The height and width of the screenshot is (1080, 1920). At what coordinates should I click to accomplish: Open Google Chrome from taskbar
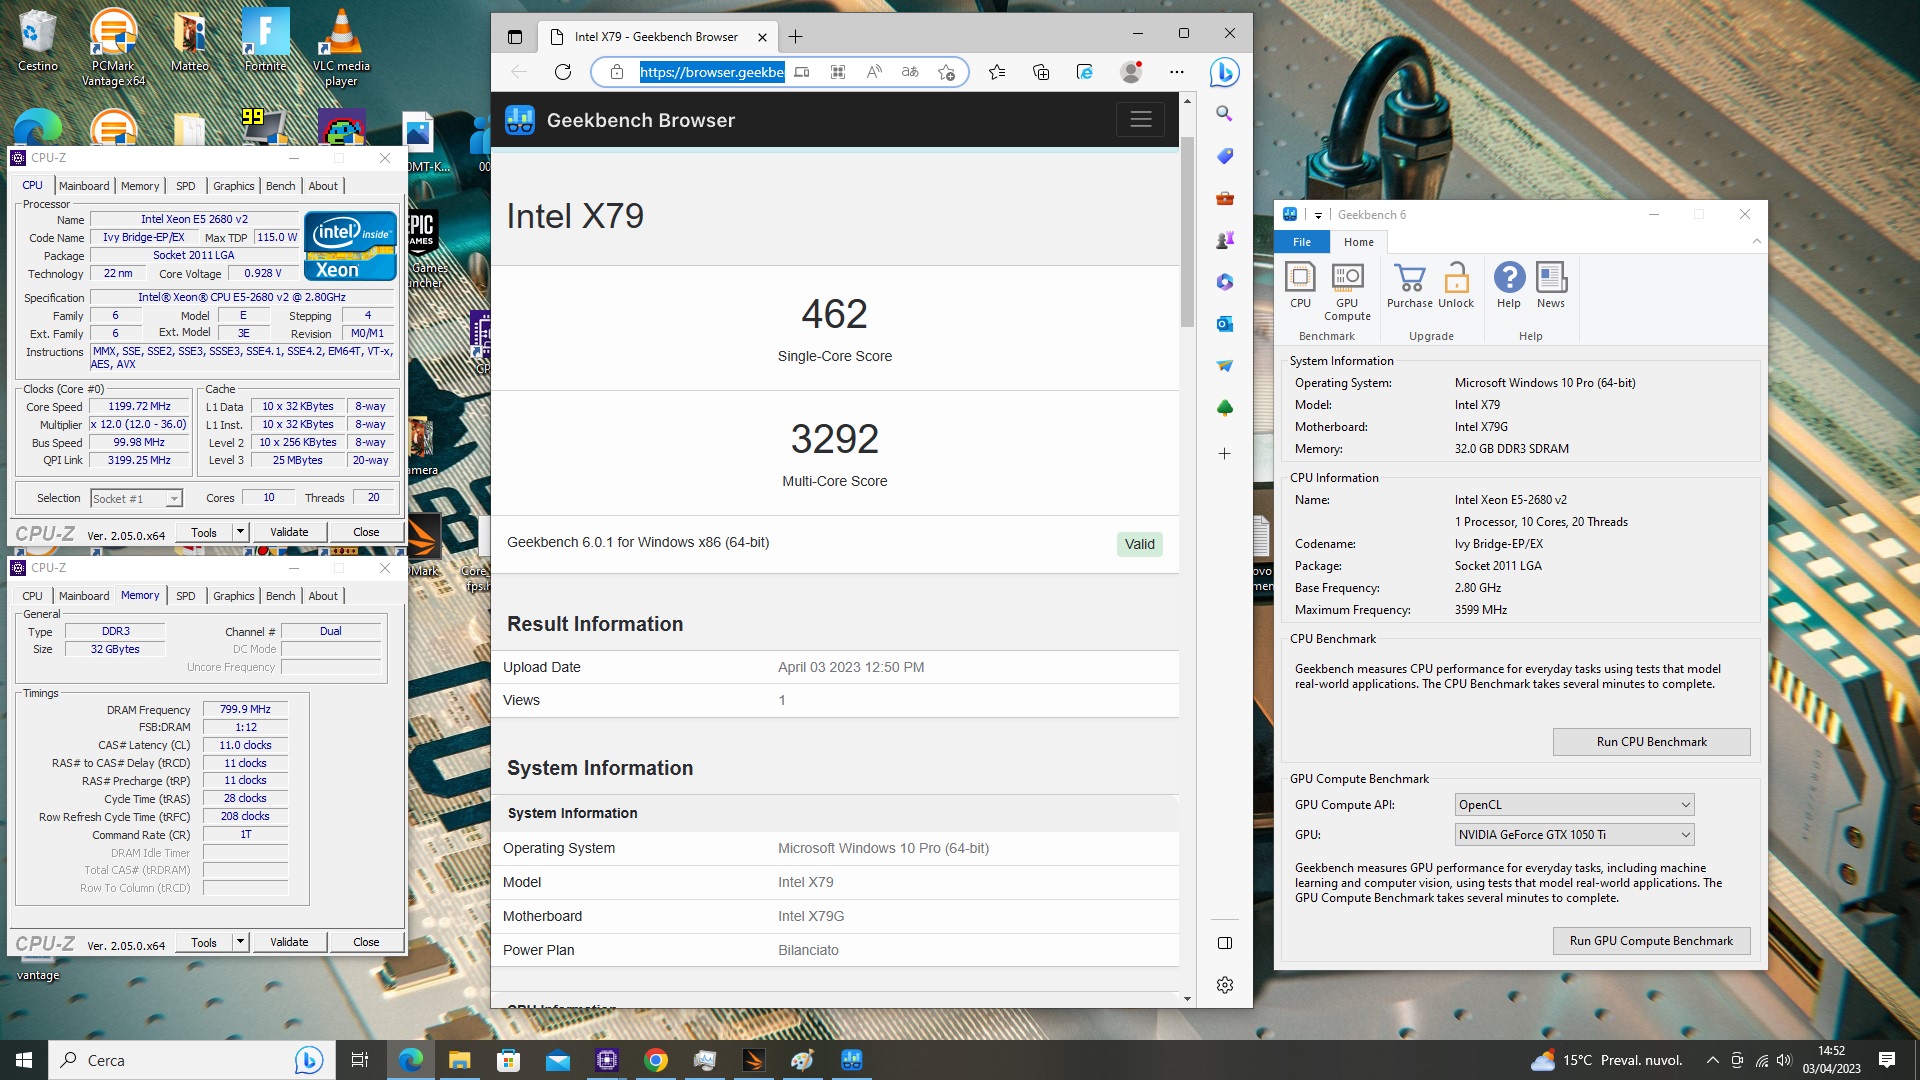click(656, 1060)
